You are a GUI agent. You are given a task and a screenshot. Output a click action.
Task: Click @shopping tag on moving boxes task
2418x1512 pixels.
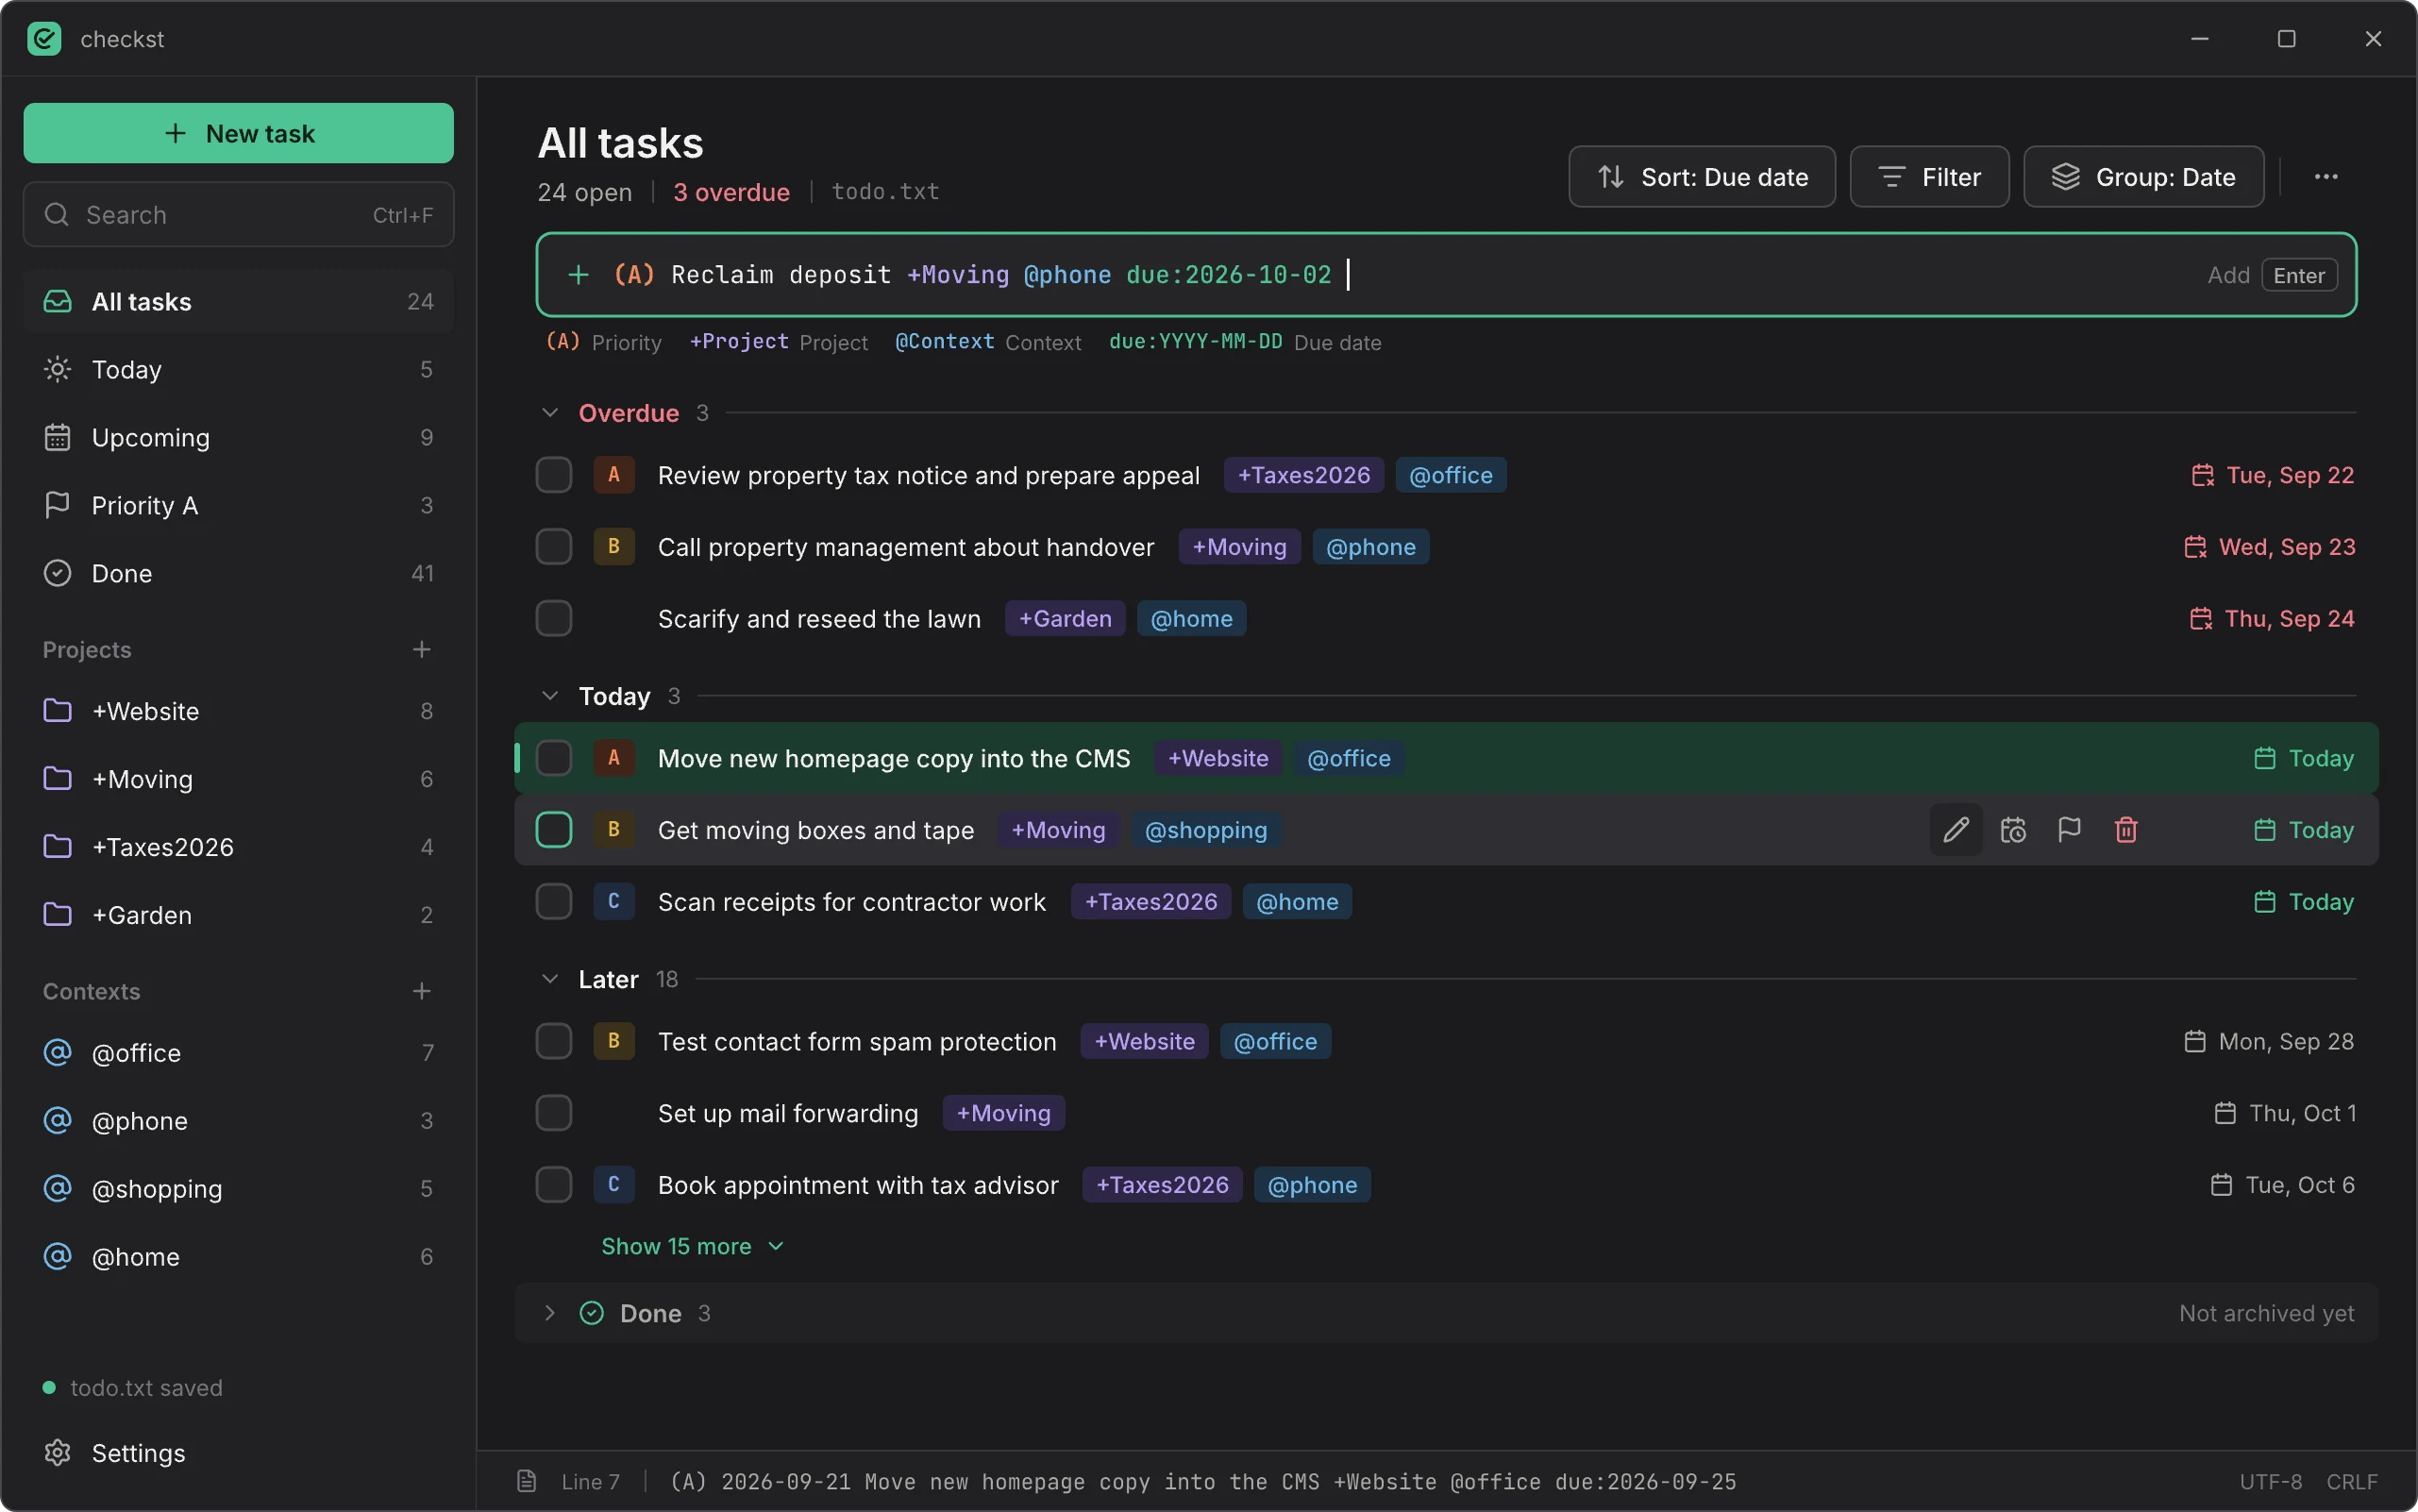tap(1205, 830)
